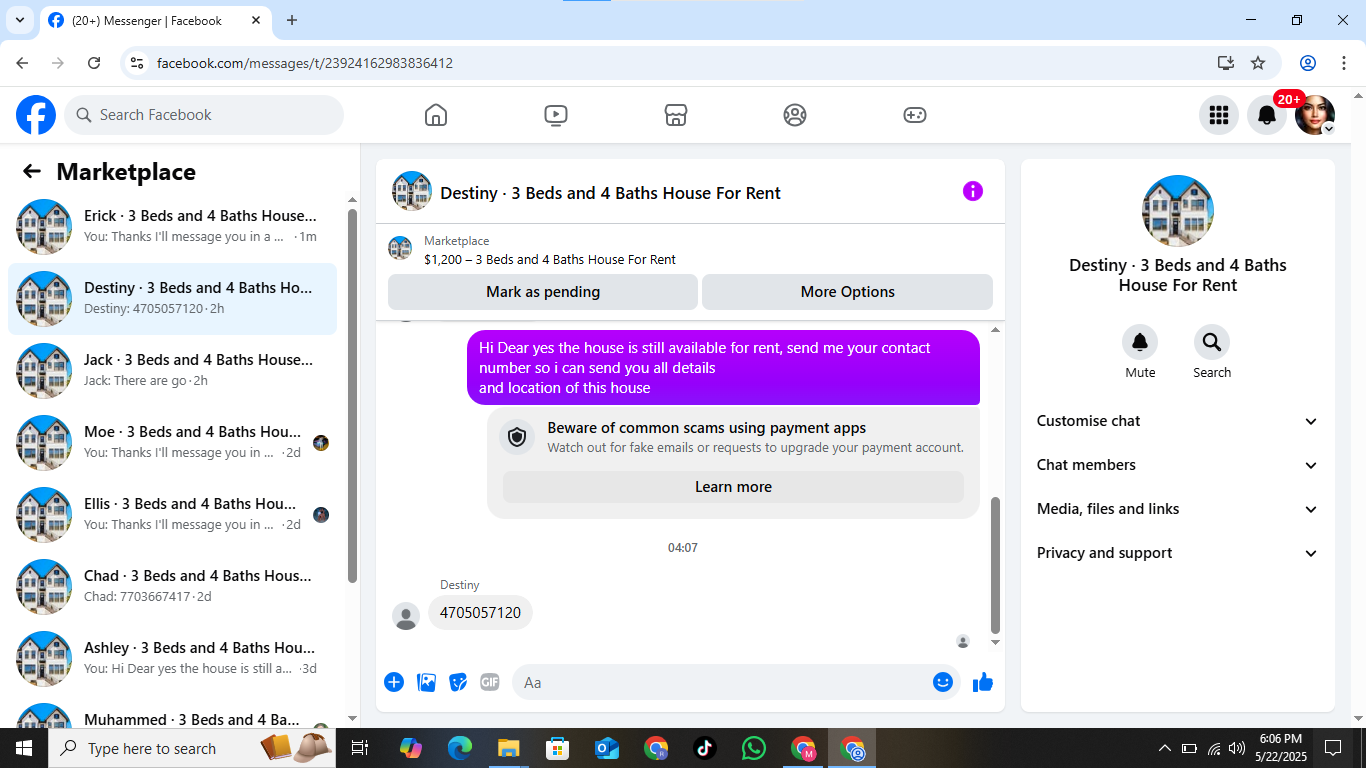Image resolution: width=1366 pixels, height=768 pixels.
Task: Choose a GIF from the composer
Action: (x=489, y=682)
